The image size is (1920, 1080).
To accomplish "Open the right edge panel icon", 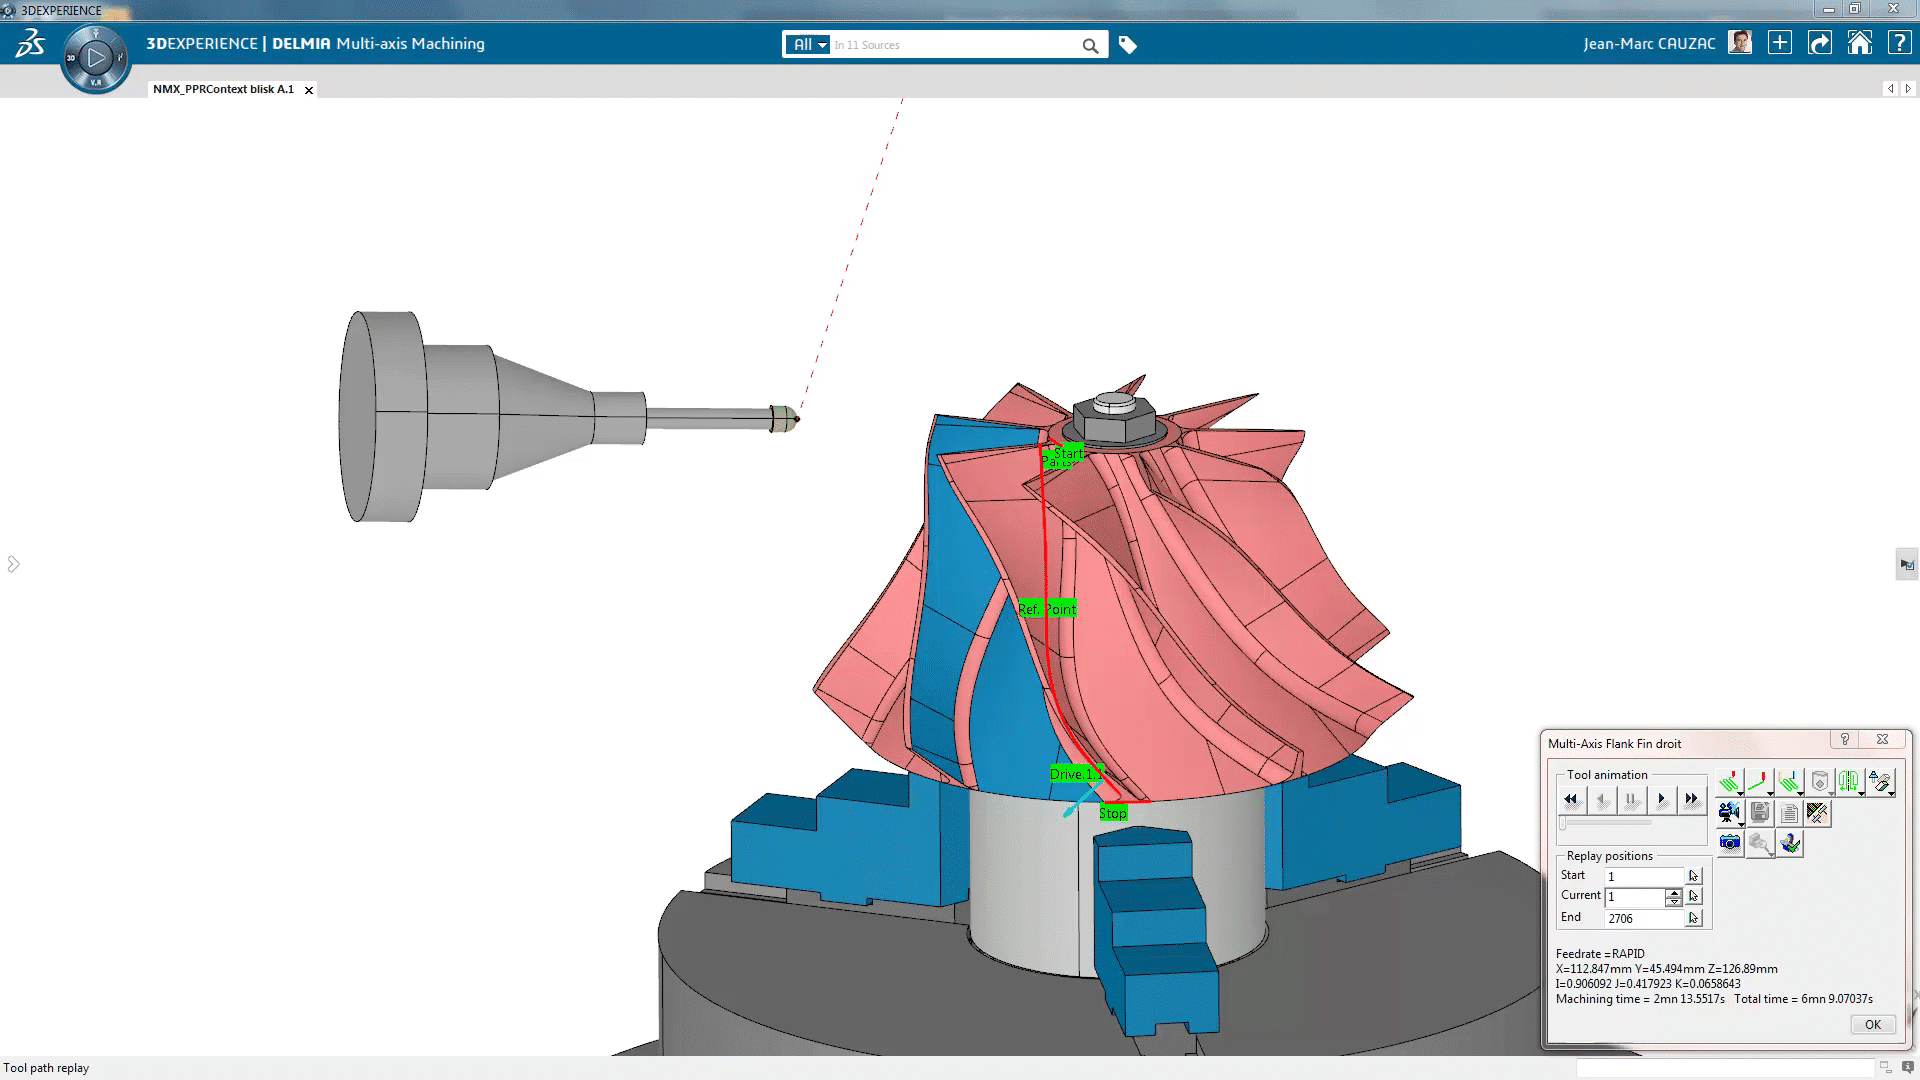I will pyautogui.click(x=1907, y=564).
